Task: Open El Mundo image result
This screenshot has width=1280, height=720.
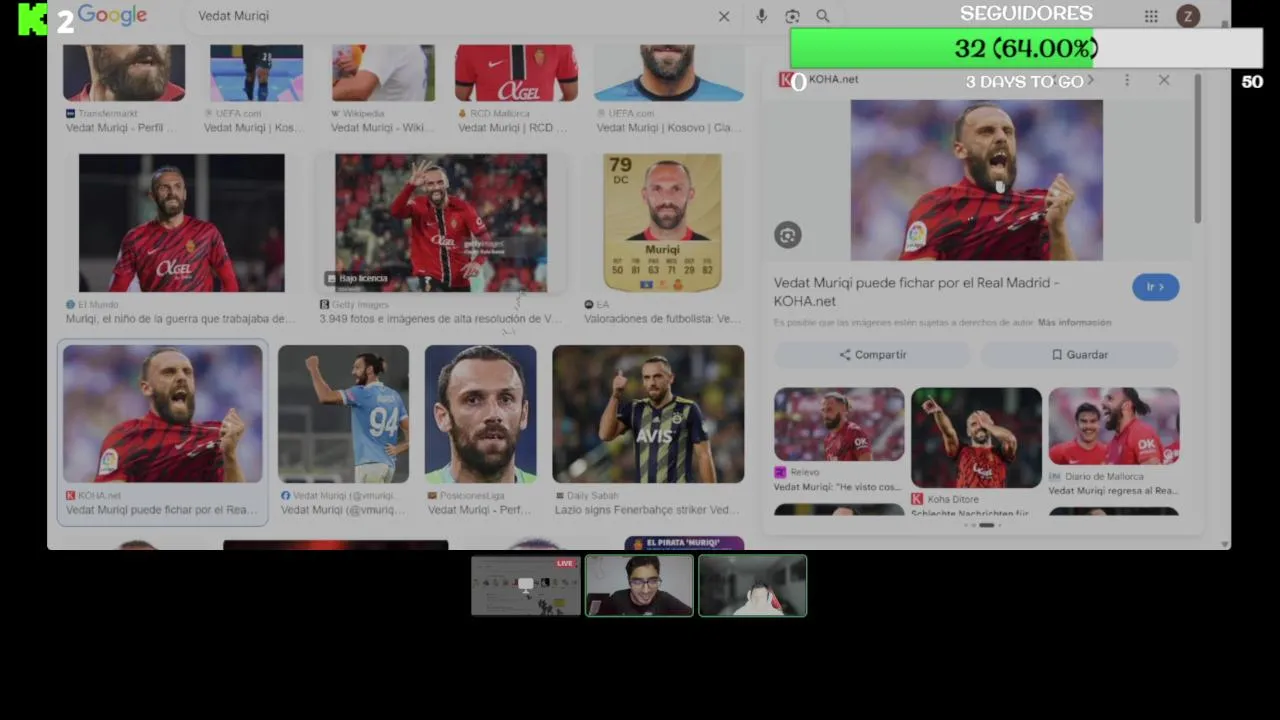Action: [182, 223]
